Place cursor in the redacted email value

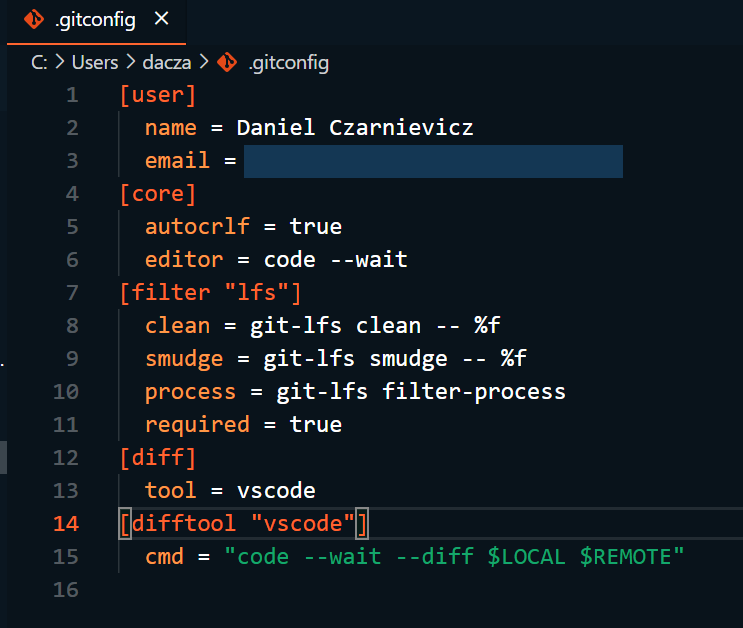[432, 161]
